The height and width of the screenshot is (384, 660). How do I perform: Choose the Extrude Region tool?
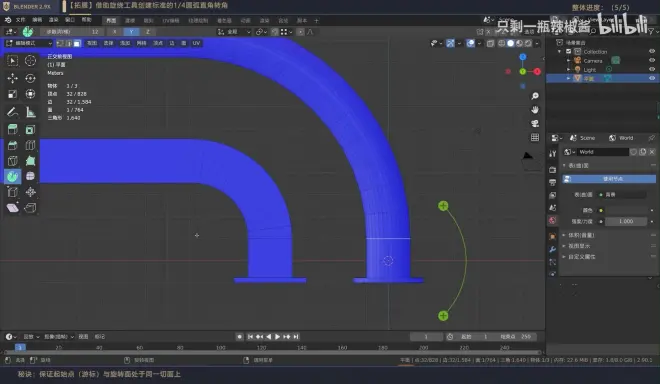pyautogui.click(x=13, y=129)
